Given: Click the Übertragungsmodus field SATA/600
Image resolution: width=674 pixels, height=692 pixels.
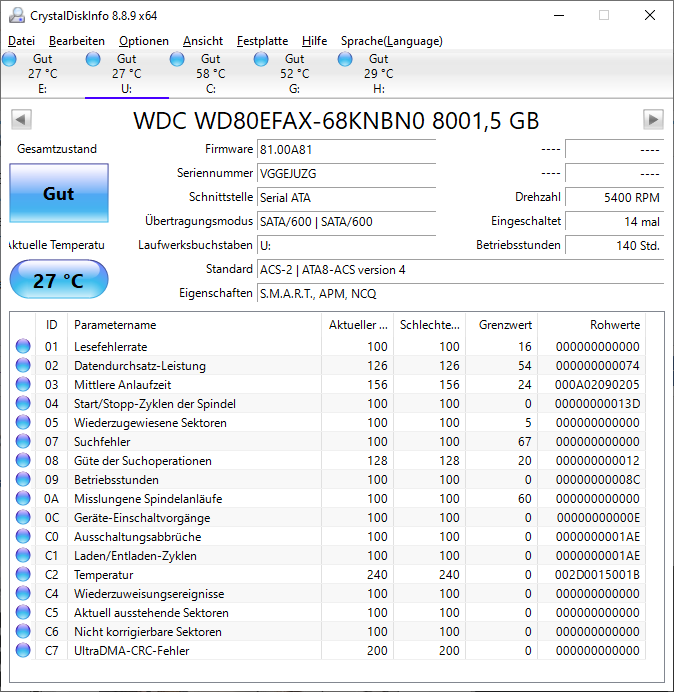Looking at the screenshot, I should click(x=346, y=222).
